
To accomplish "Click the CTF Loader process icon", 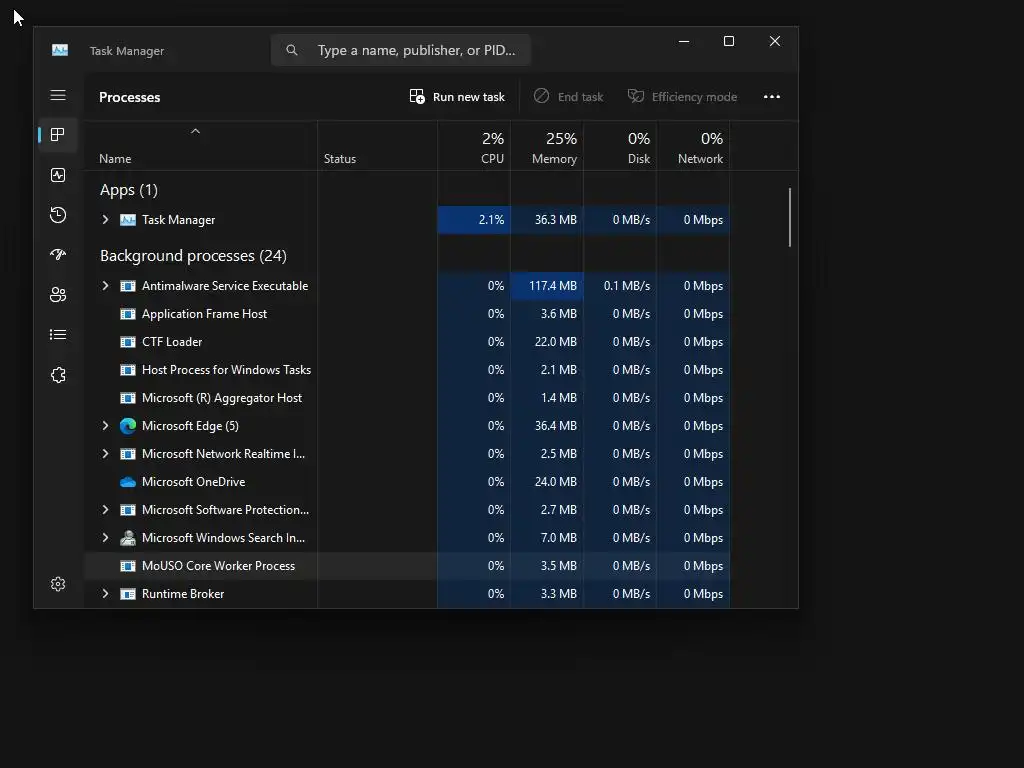I will [x=128, y=342].
